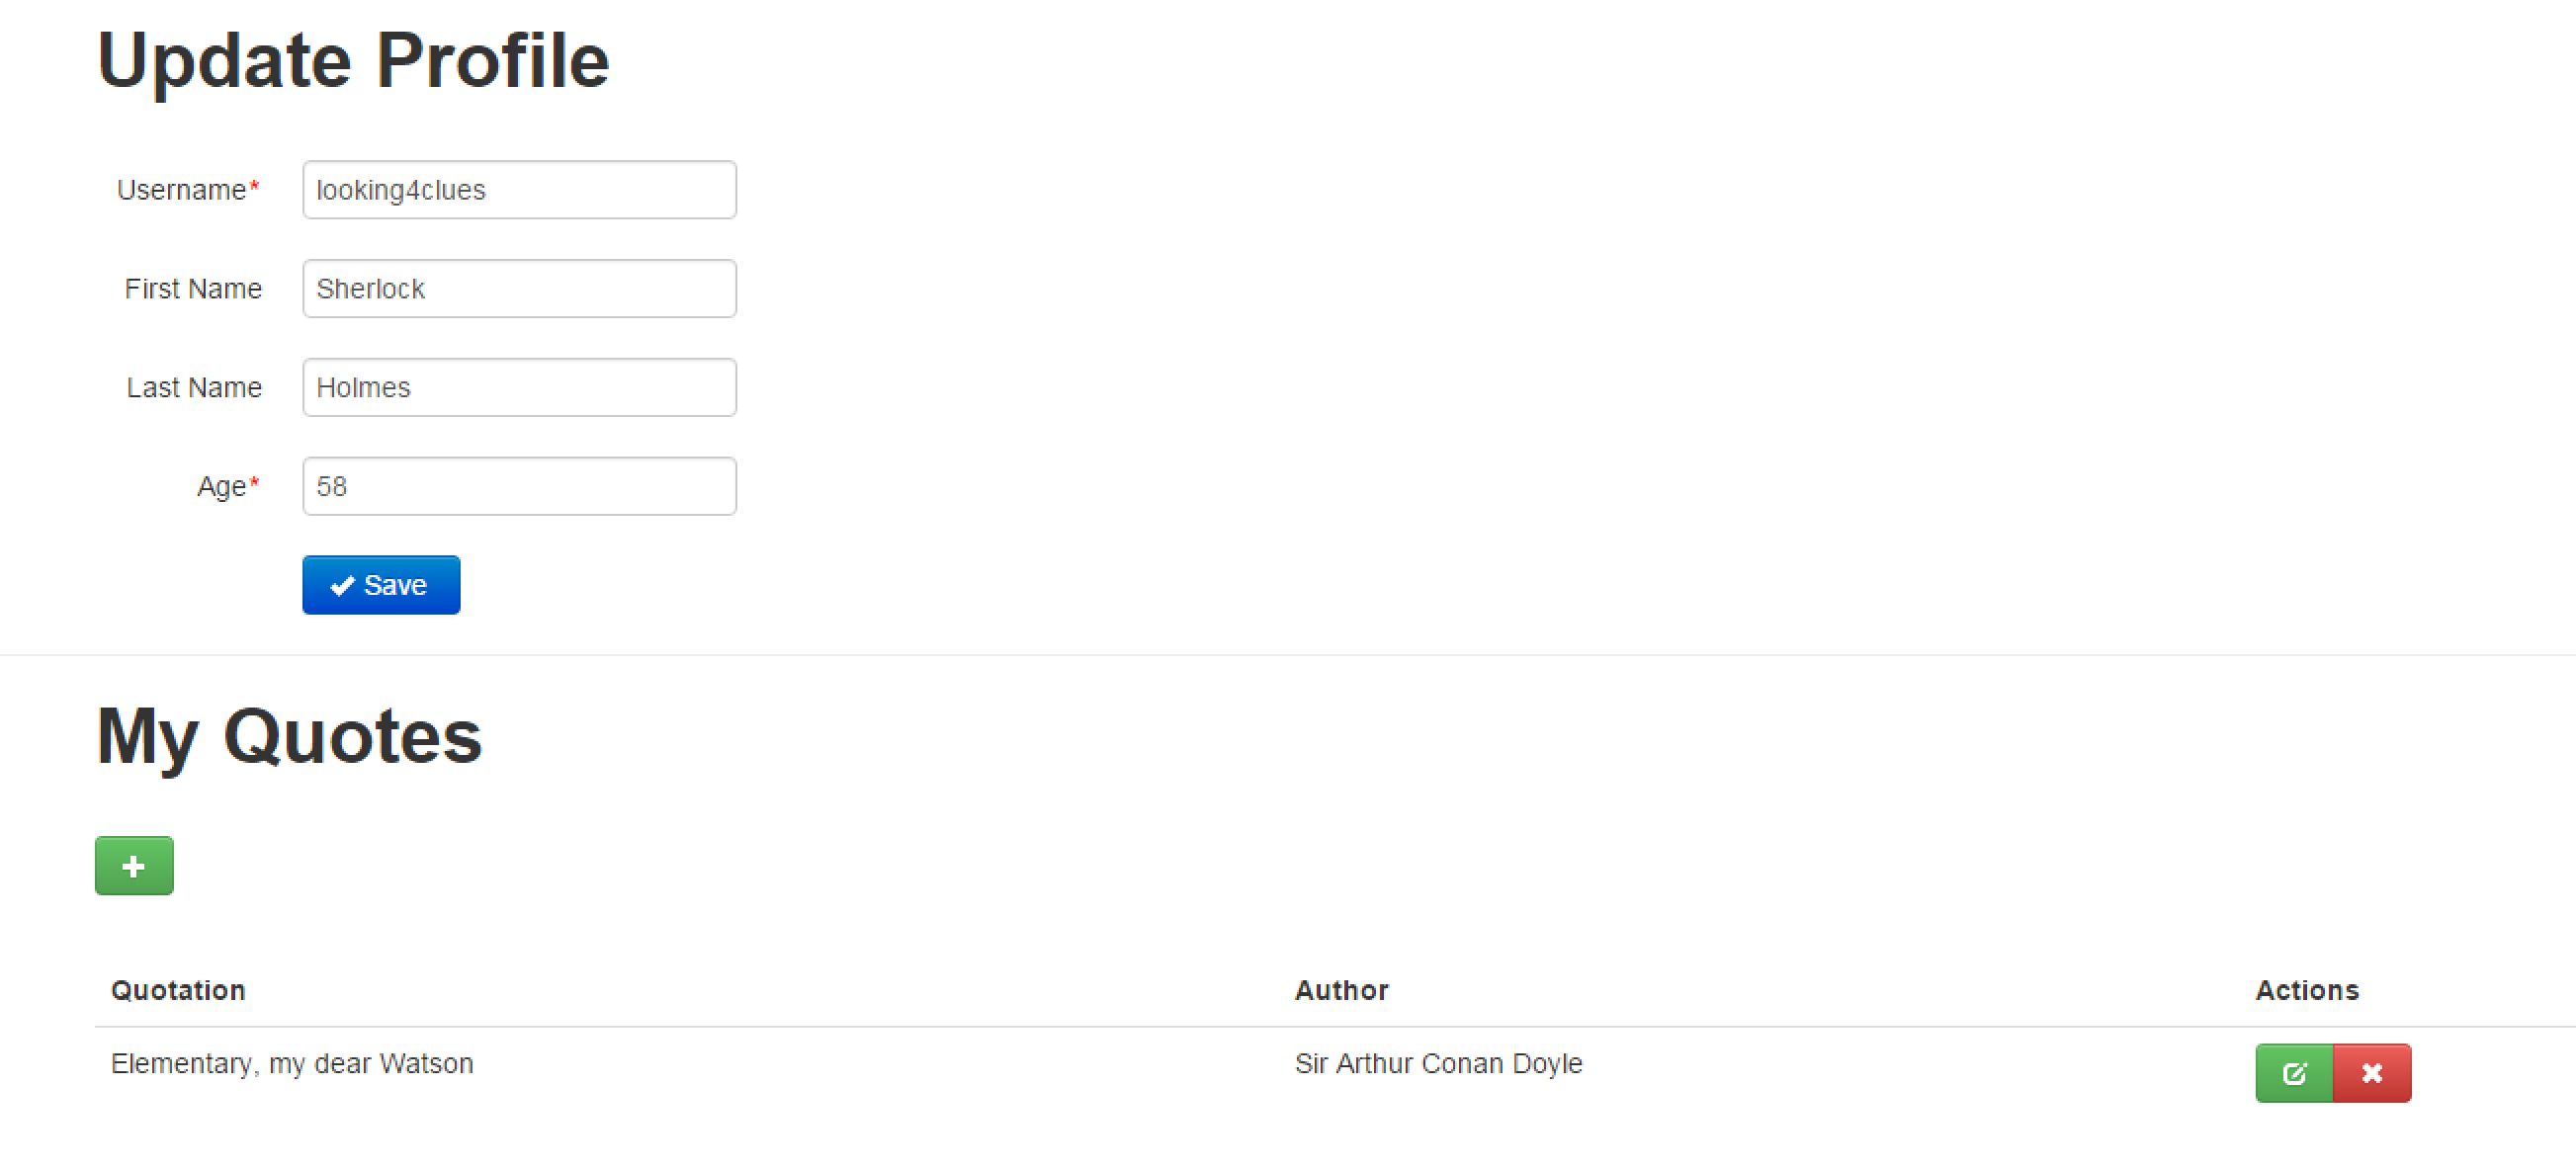The height and width of the screenshot is (1170, 2576).
Task: Click the Update Profile heading
Action: pyautogui.click(x=353, y=61)
